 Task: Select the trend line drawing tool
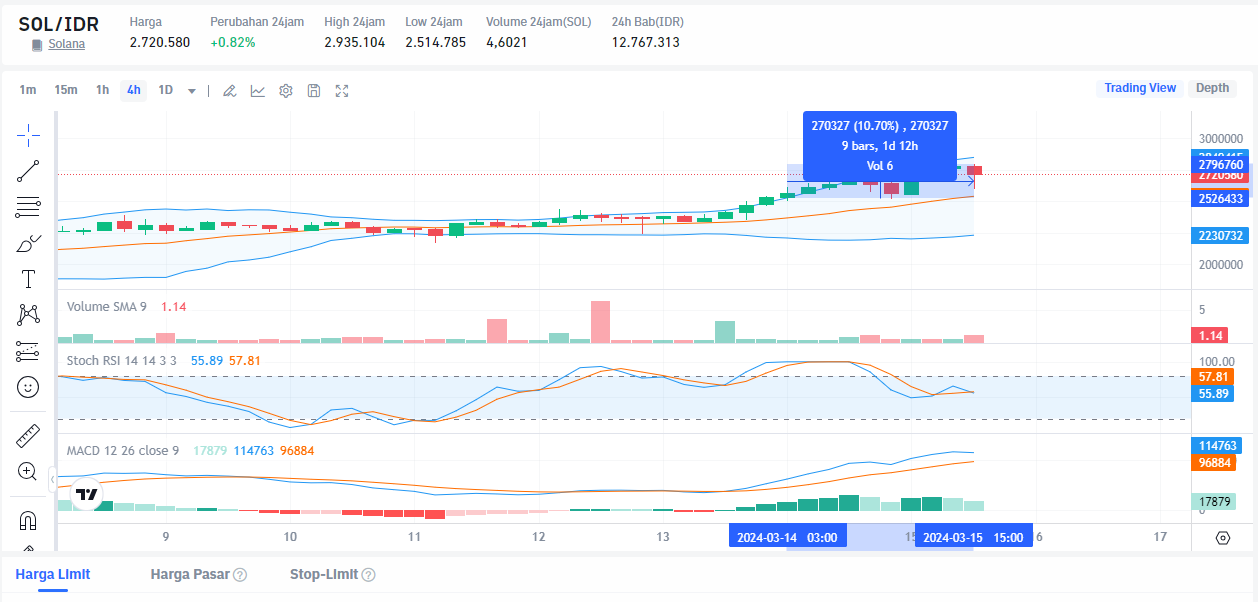point(28,171)
